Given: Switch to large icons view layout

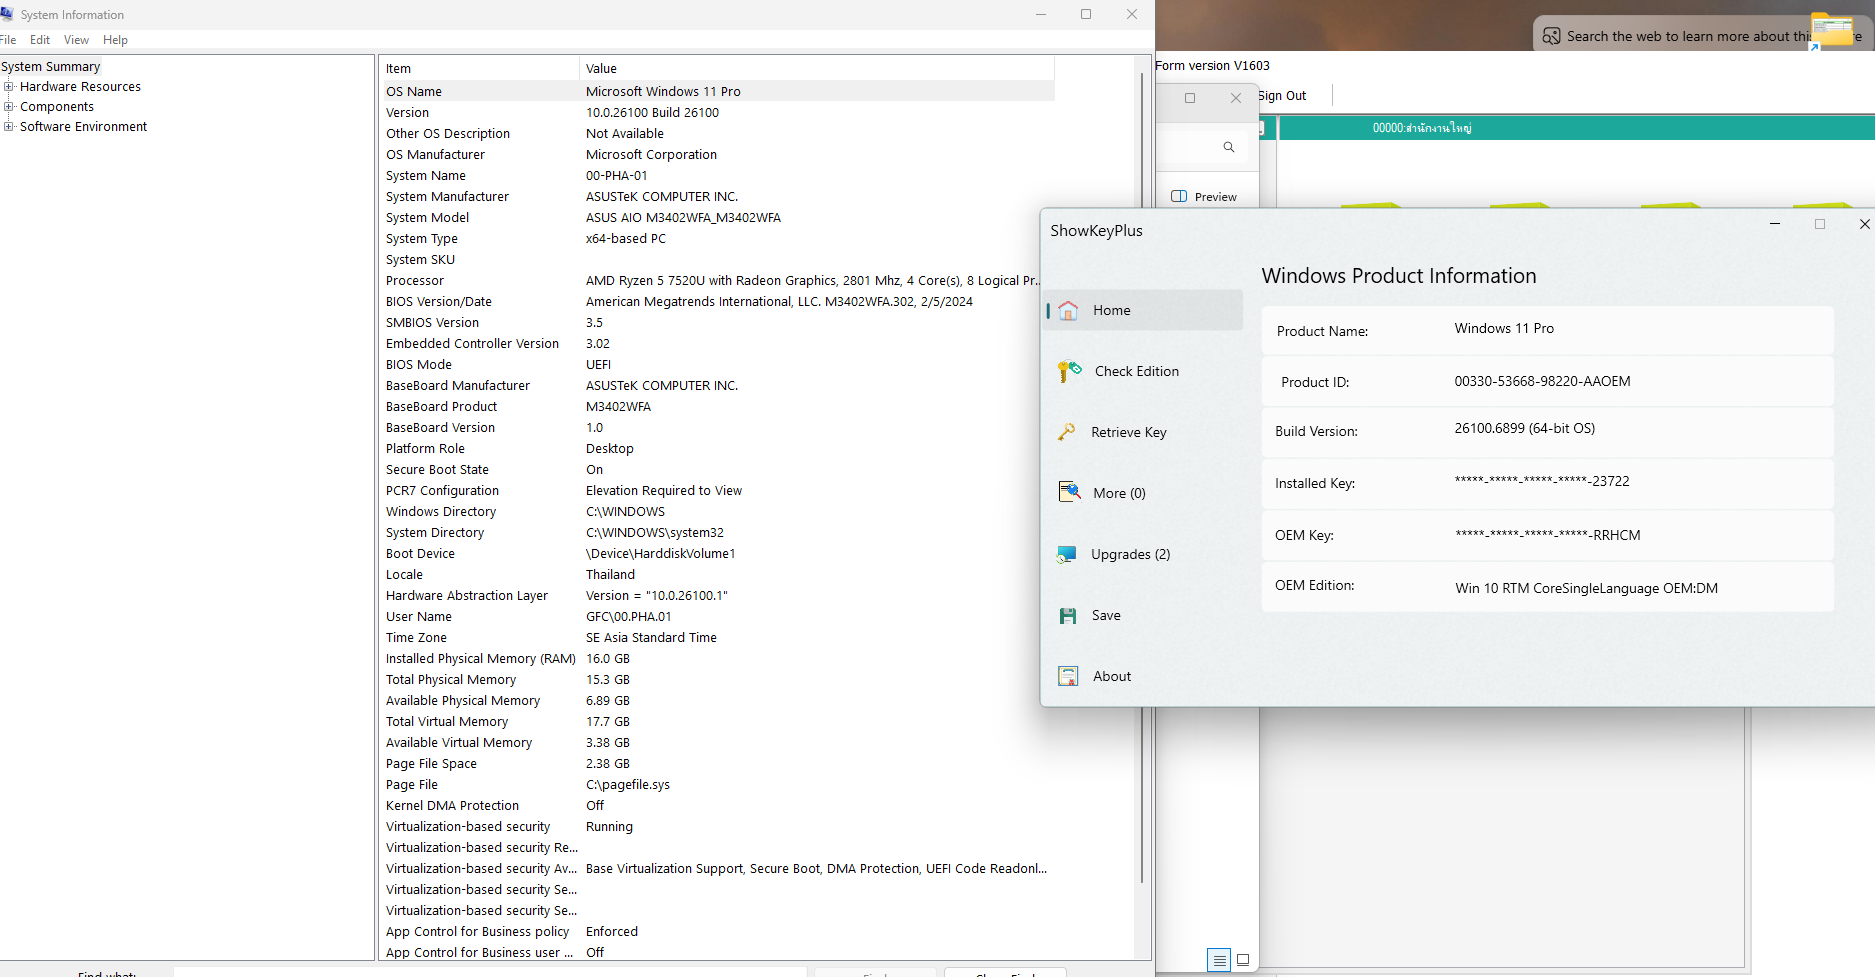Looking at the screenshot, I should point(1243,960).
